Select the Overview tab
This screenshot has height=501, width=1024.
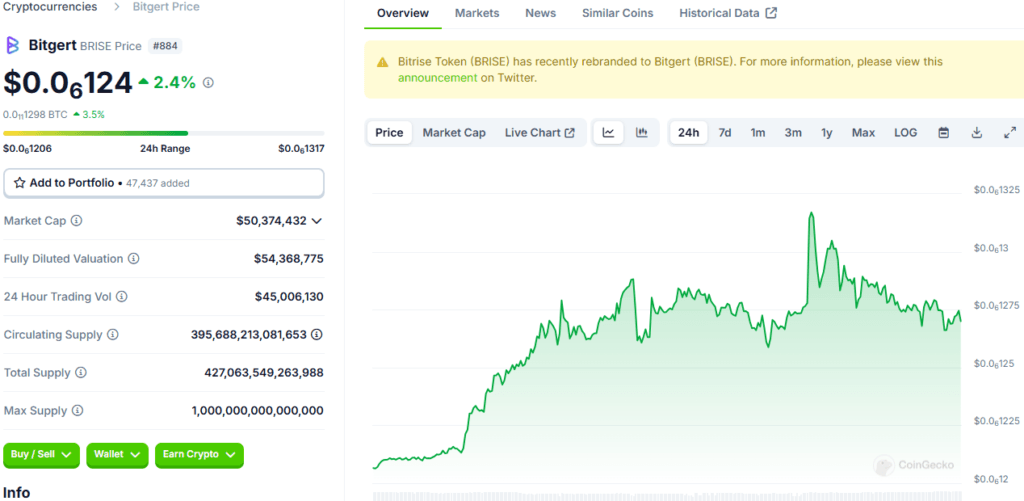pyautogui.click(x=403, y=13)
